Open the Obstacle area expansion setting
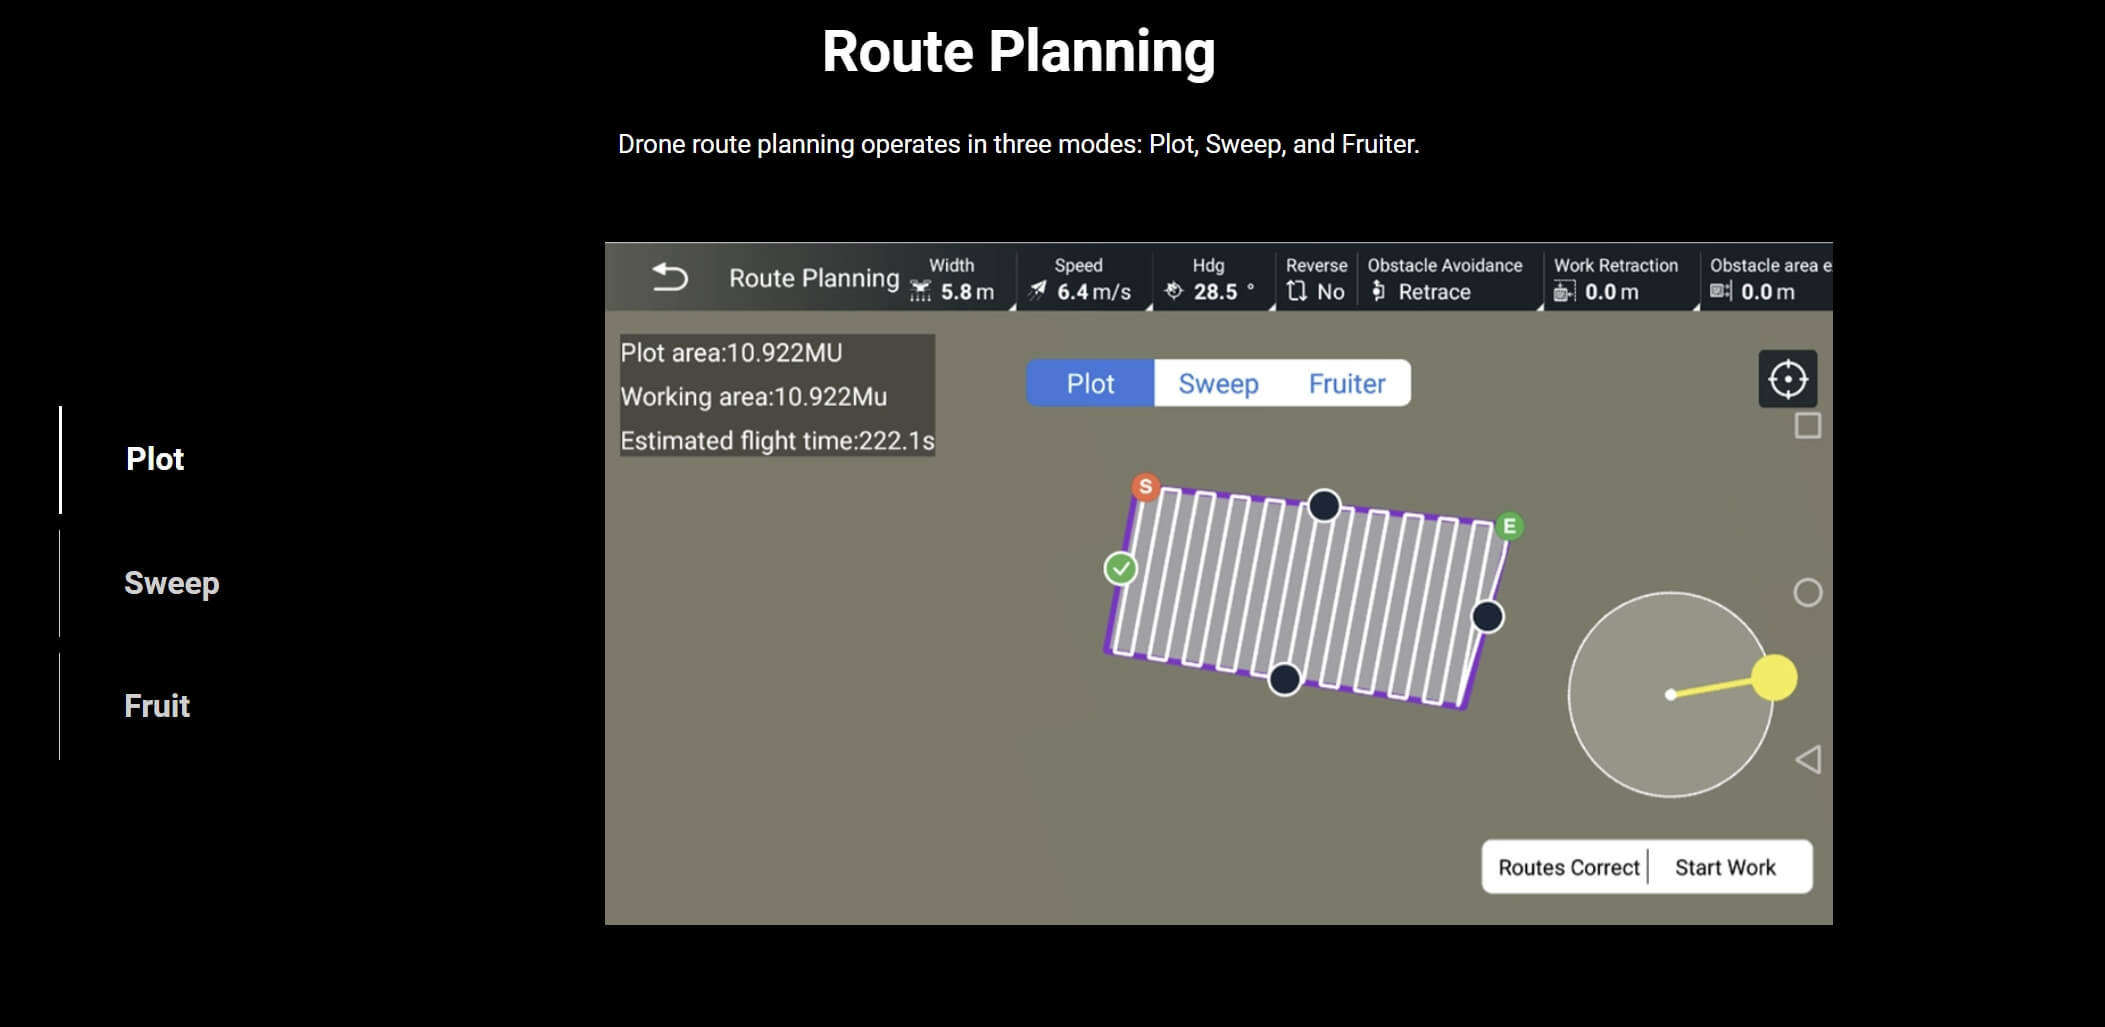 point(1770,280)
